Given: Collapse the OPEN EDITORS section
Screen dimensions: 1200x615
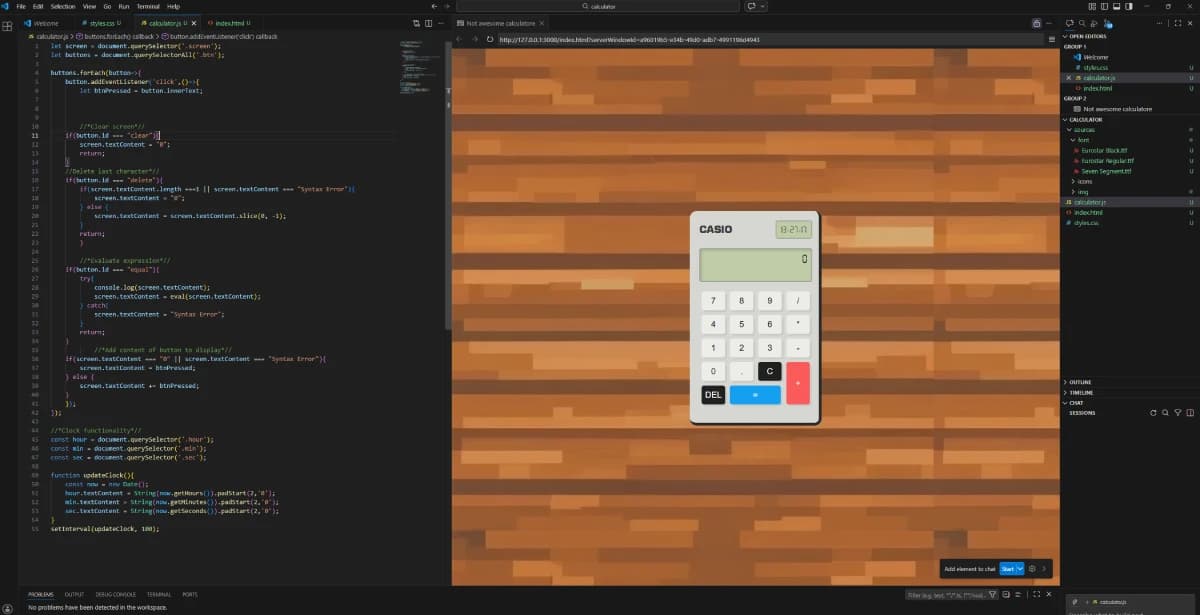Looking at the screenshot, I should 1130,36.
